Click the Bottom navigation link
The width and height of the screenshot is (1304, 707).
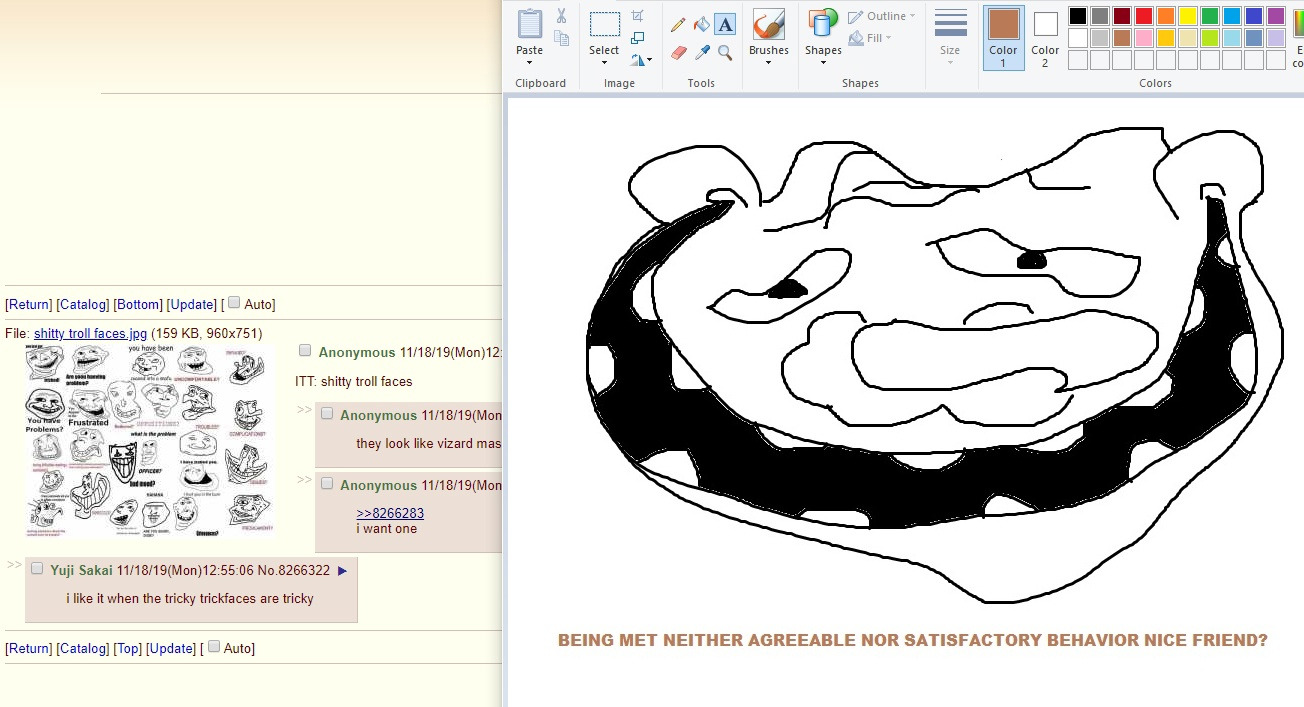click(138, 304)
